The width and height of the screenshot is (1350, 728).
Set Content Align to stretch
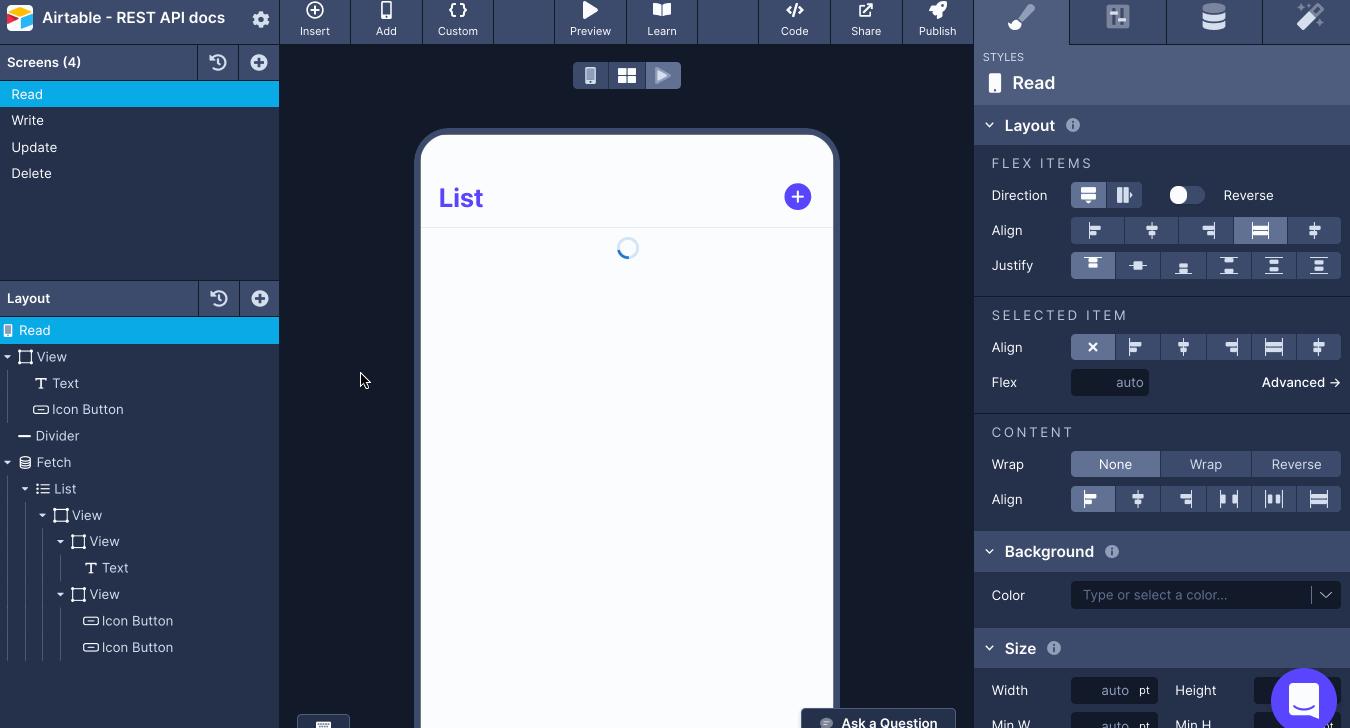(x=1319, y=500)
